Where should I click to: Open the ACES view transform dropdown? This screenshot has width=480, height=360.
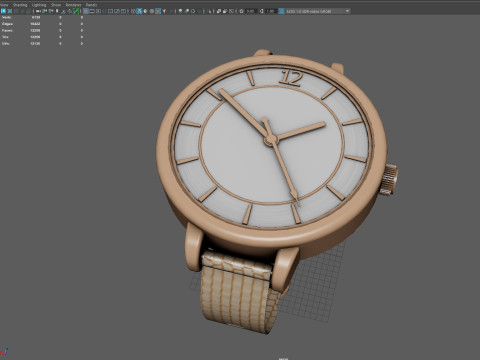(x=318, y=11)
